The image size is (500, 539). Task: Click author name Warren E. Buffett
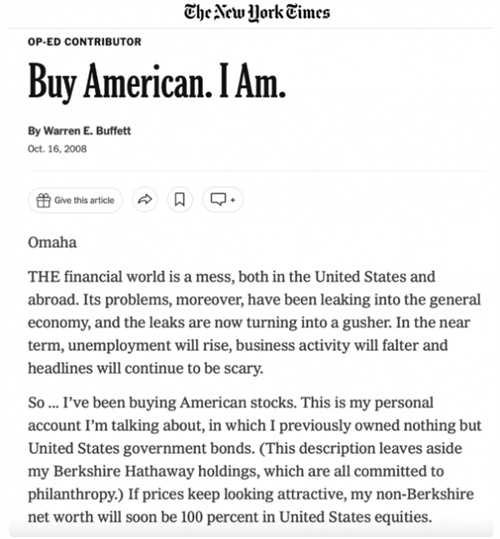(87, 131)
